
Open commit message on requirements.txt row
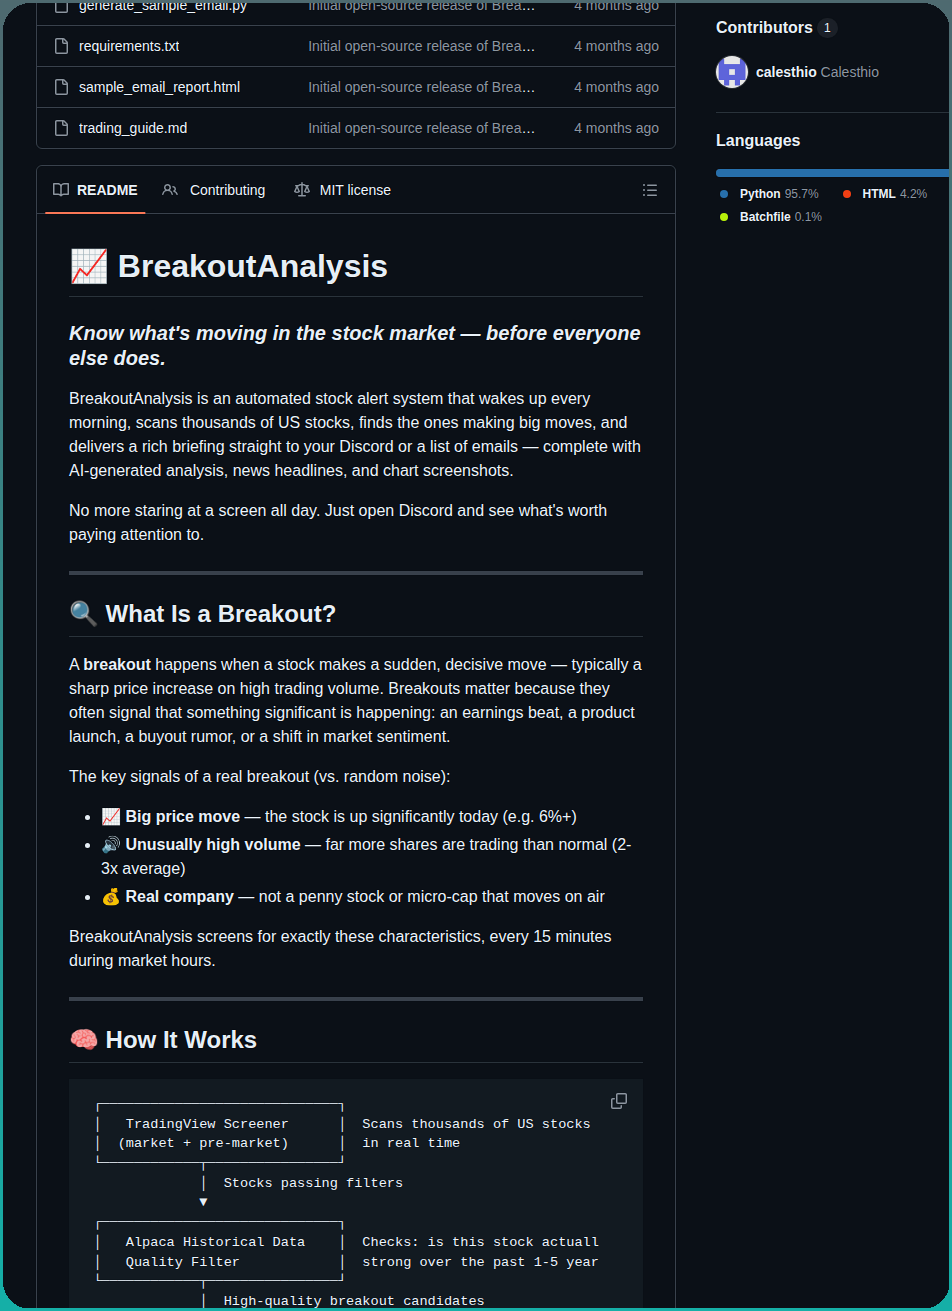[421, 46]
